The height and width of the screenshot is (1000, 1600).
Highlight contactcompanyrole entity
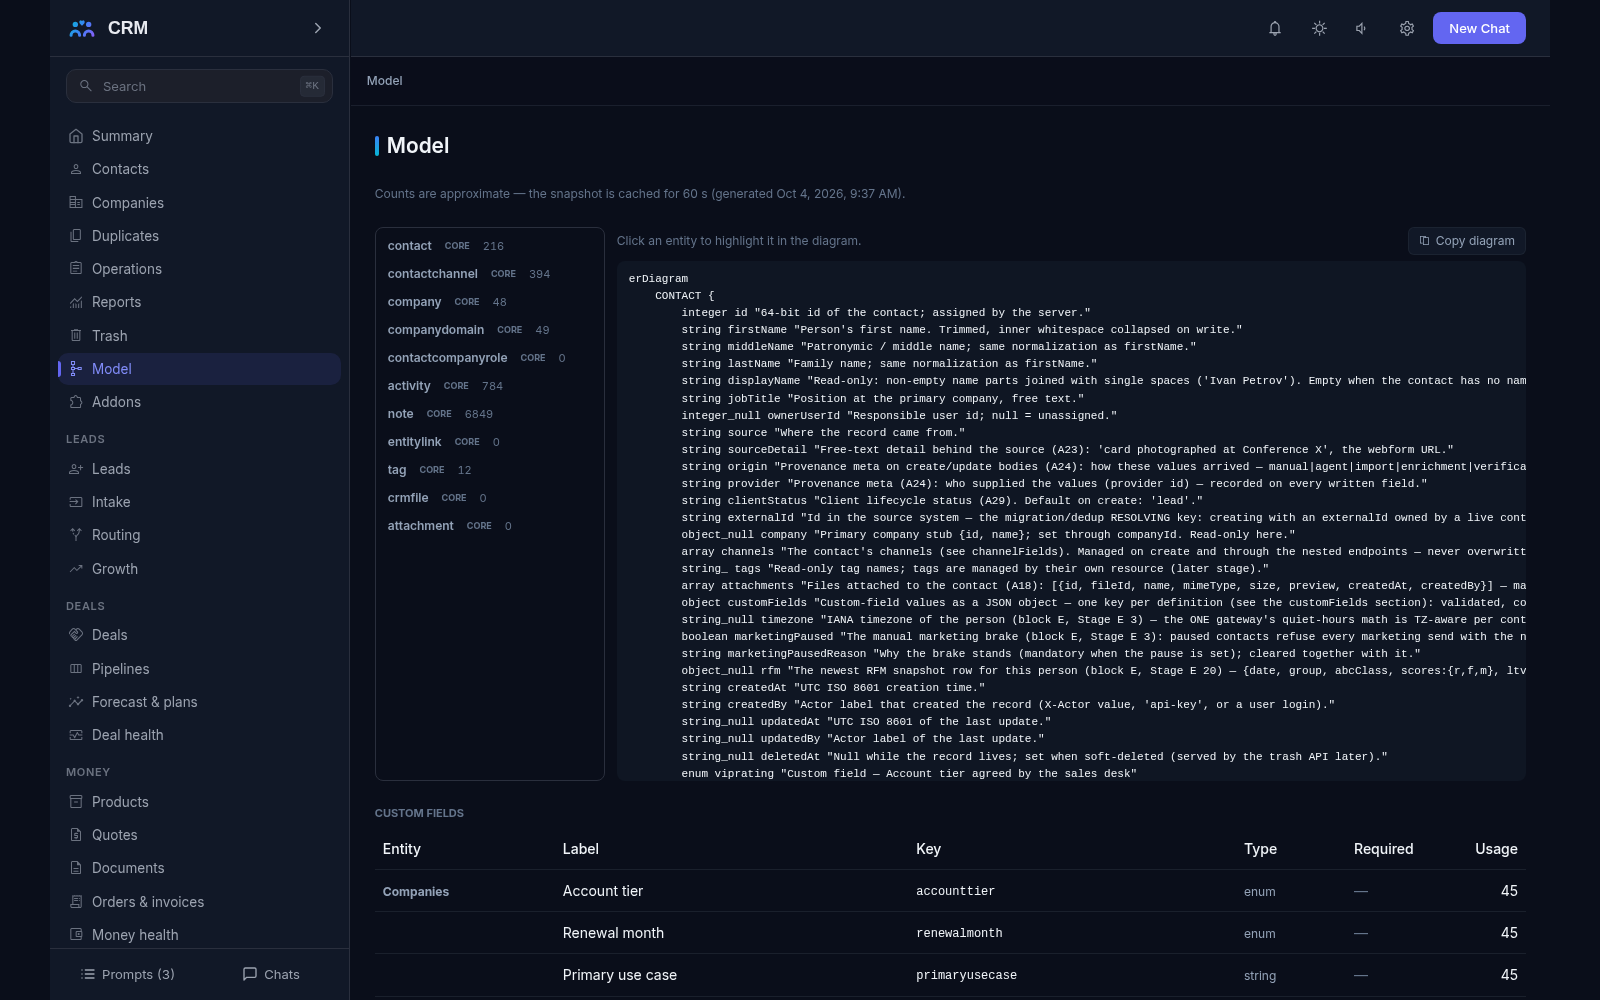(x=489, y=358)
